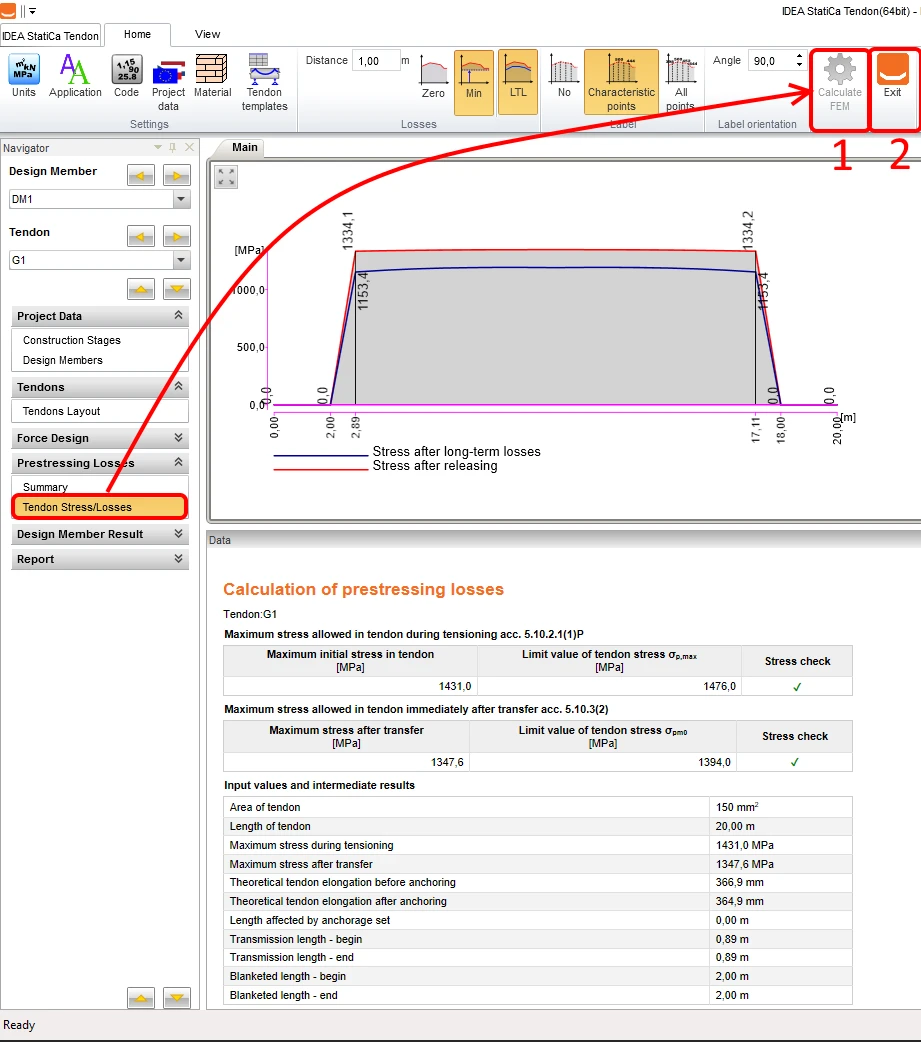The height and width of the screenshot is (1042, 921).
Task: Enable Zero losses display
Action: 433,77
